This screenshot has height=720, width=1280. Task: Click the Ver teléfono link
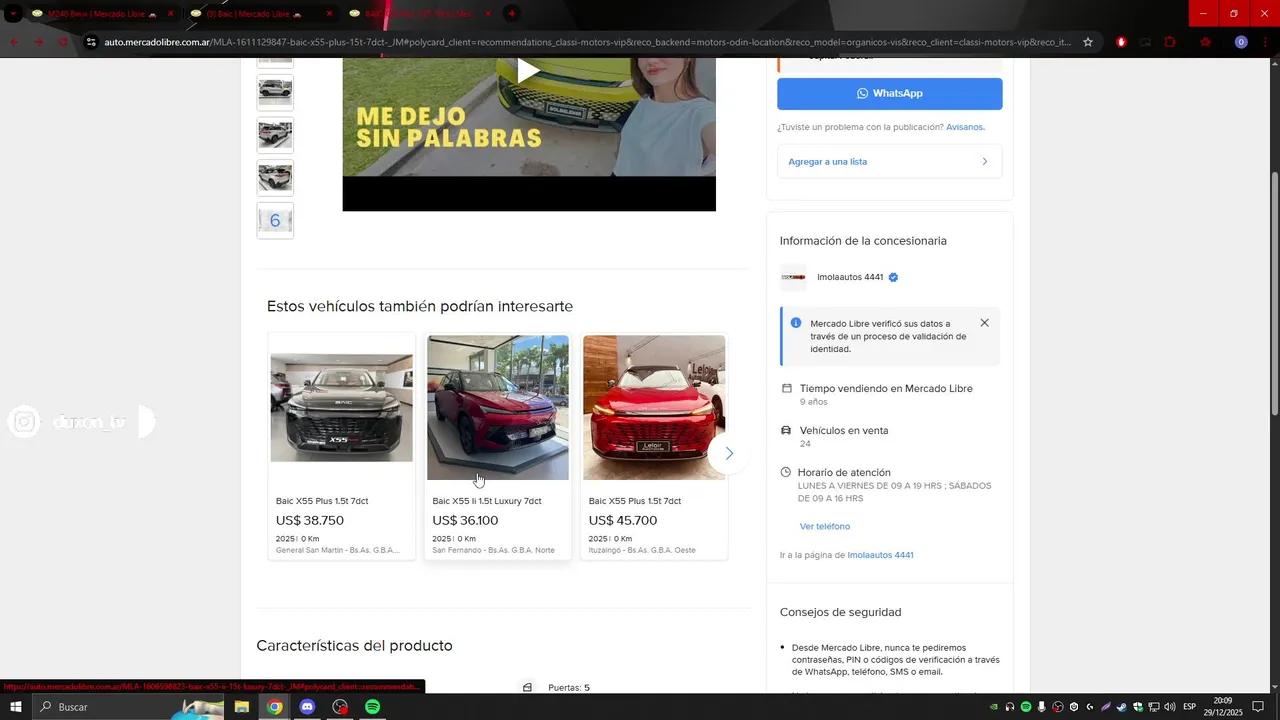(825, 526)
